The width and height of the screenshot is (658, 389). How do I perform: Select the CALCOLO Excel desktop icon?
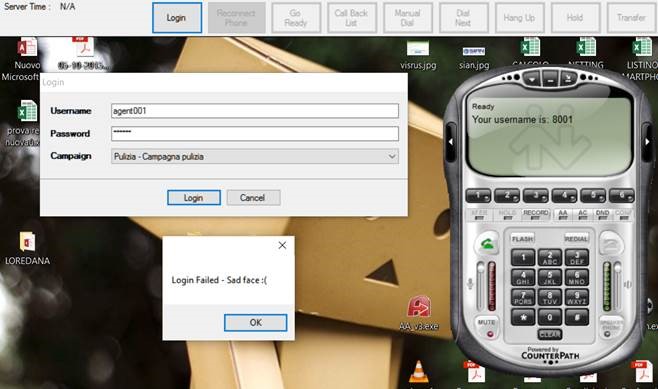(x=530, y=53)
